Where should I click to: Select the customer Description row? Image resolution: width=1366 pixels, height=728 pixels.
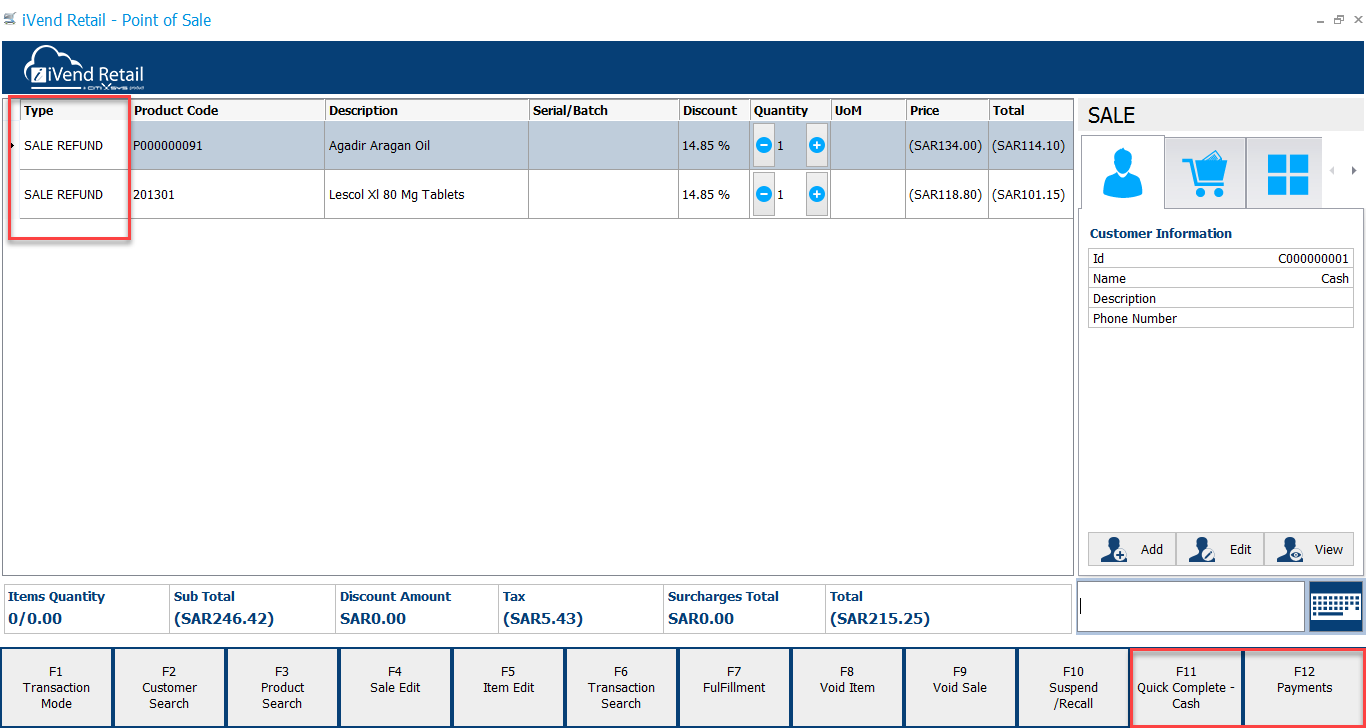(x=1221, y=299)
